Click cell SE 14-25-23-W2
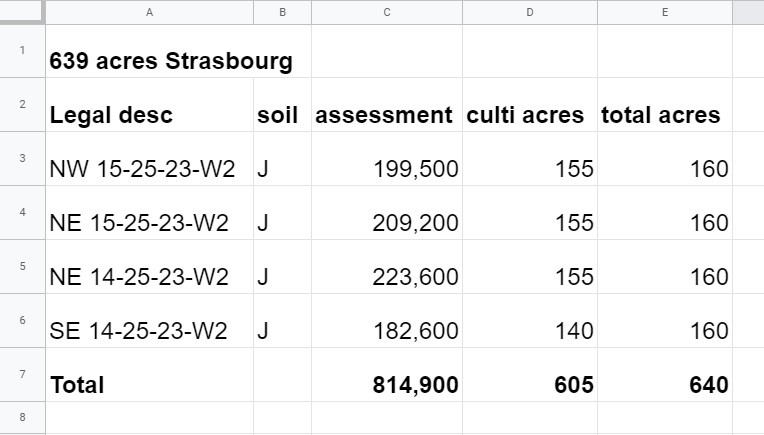764x435 pixels. [x=150, y=321]
